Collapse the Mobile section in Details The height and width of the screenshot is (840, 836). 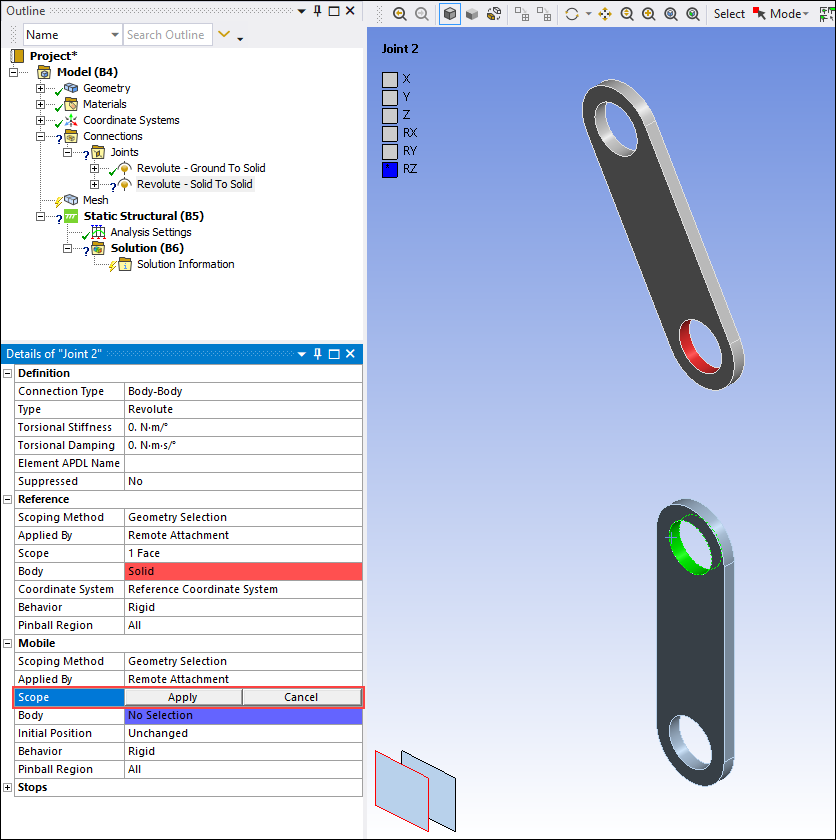[7, 643]
